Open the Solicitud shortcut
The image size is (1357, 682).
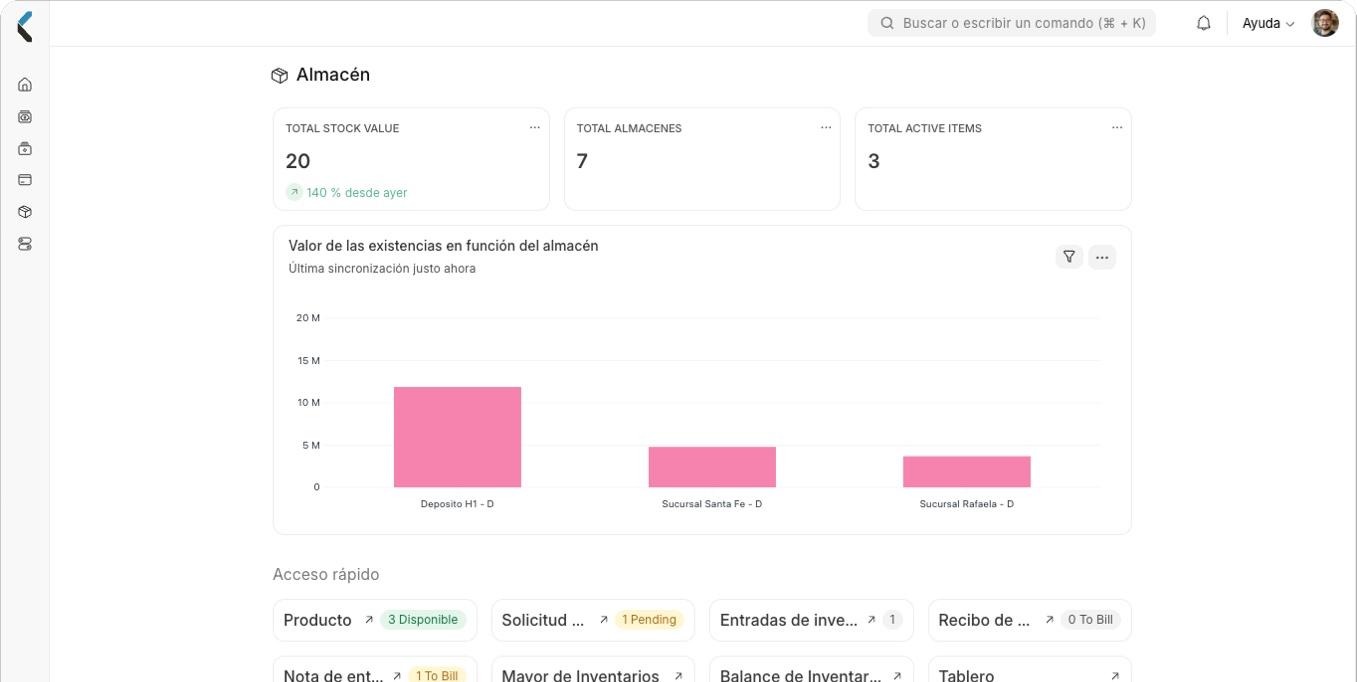593,620
